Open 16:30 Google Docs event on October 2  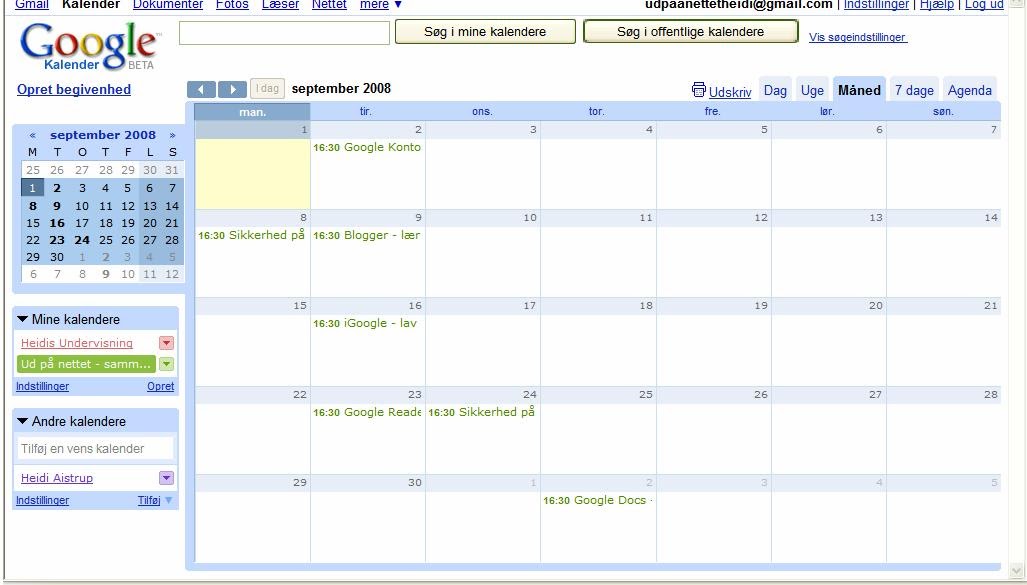point(597,500)
